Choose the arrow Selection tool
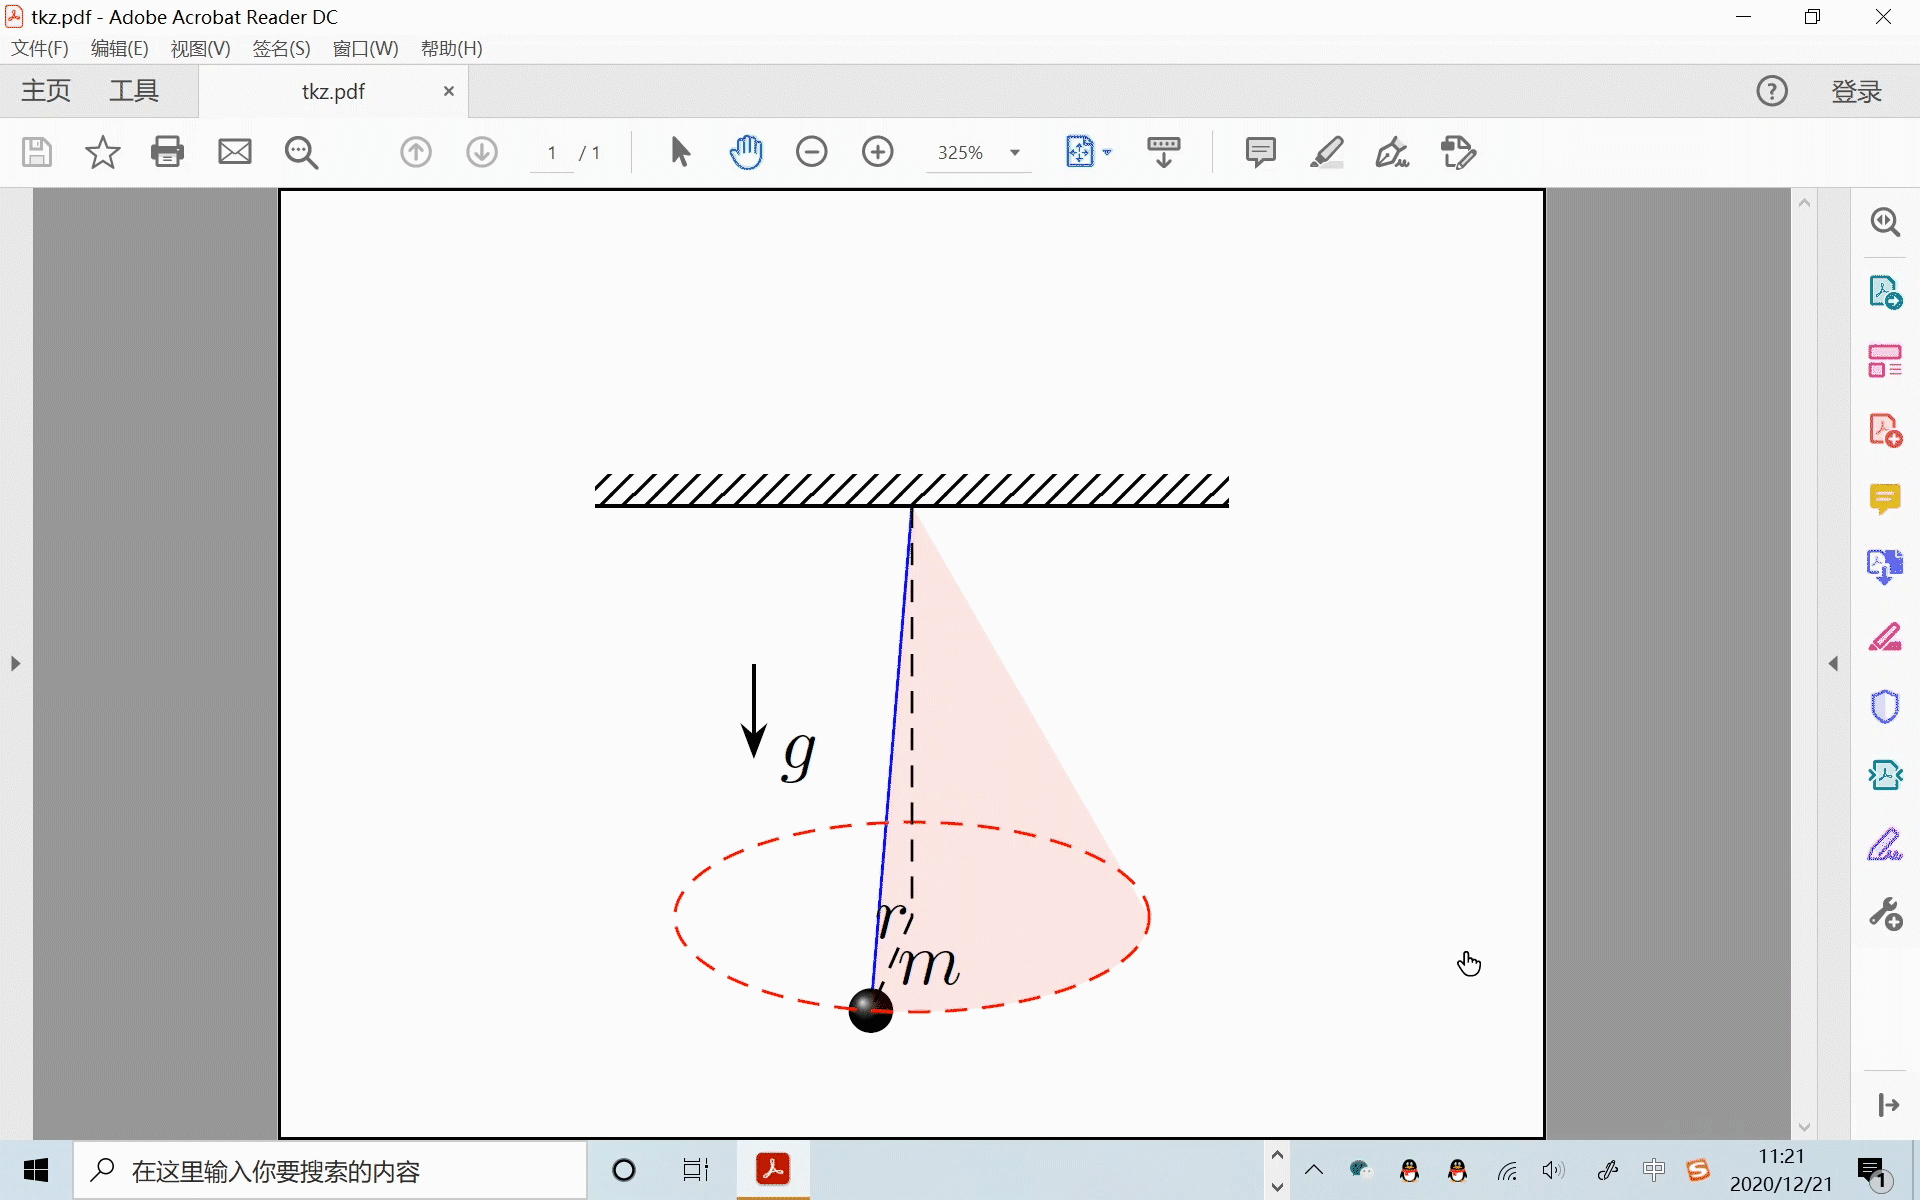 (x=680, y=152)
